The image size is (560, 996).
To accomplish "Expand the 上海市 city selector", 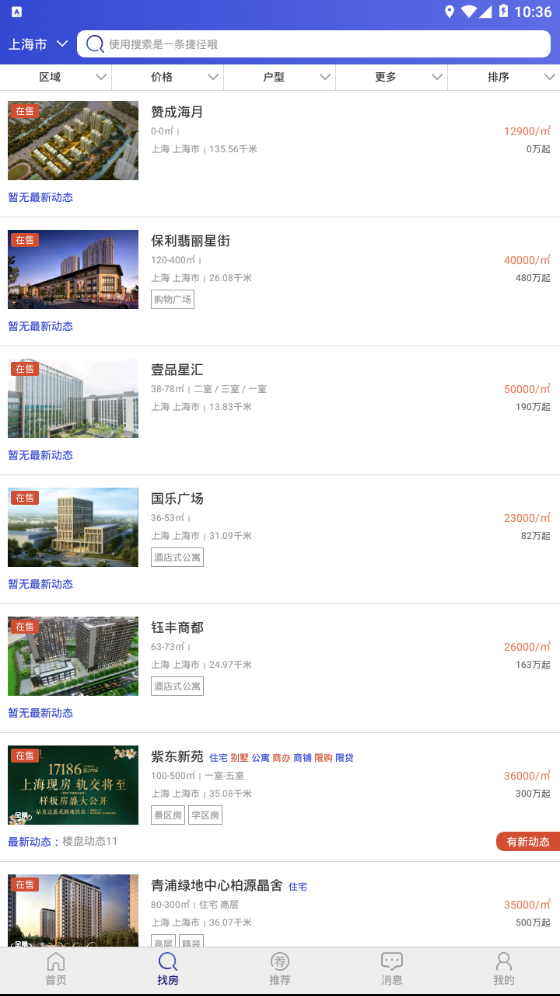I will pyautogui.click(x=37, y=44).
